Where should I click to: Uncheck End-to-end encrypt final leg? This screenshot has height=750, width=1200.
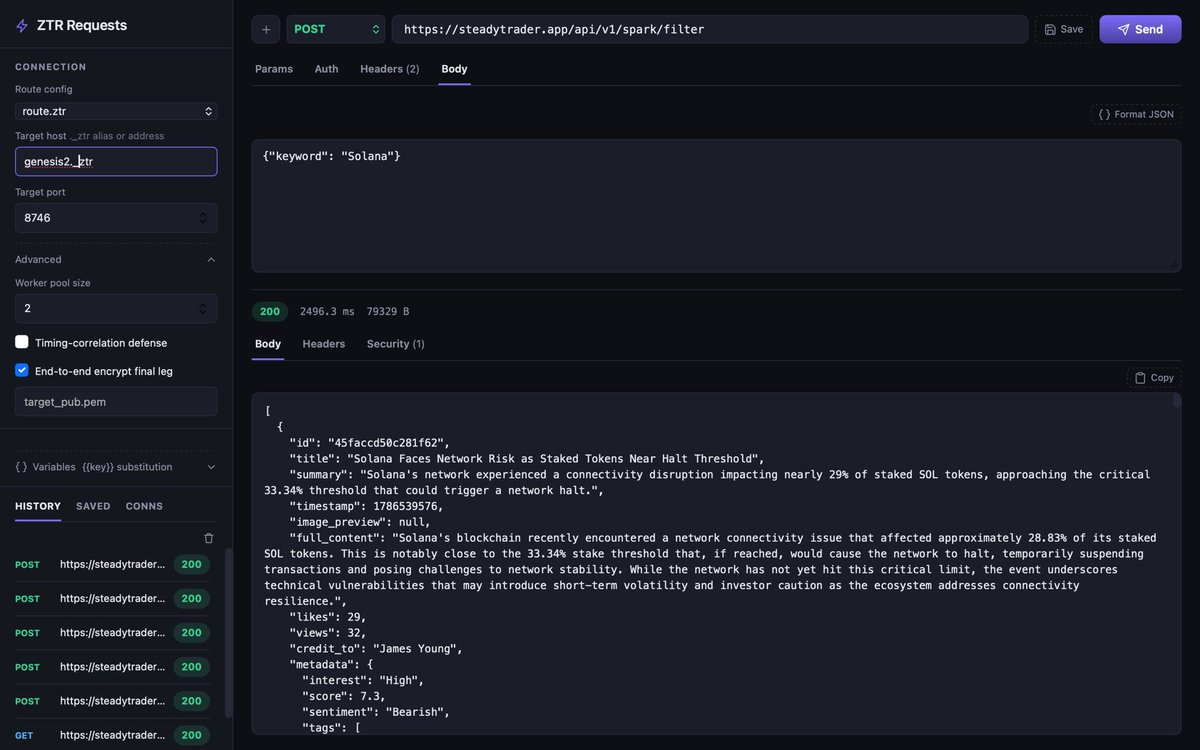(x=22, y=370)
